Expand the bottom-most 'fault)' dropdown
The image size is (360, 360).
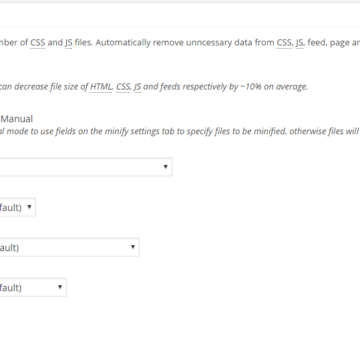click(x=33, y=287)
